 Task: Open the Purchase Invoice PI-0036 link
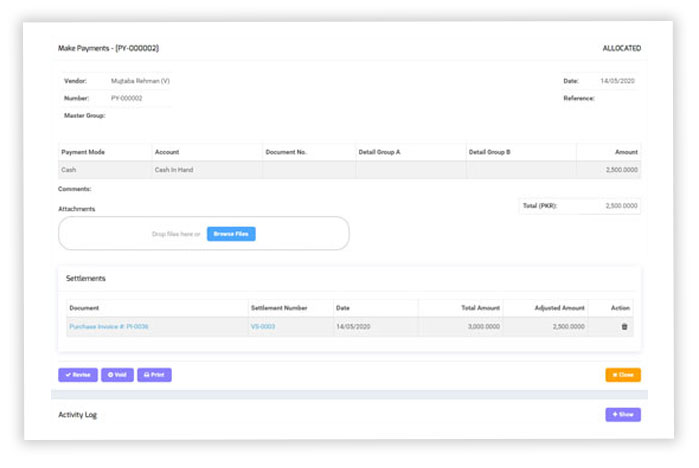[x=109, y=327]
